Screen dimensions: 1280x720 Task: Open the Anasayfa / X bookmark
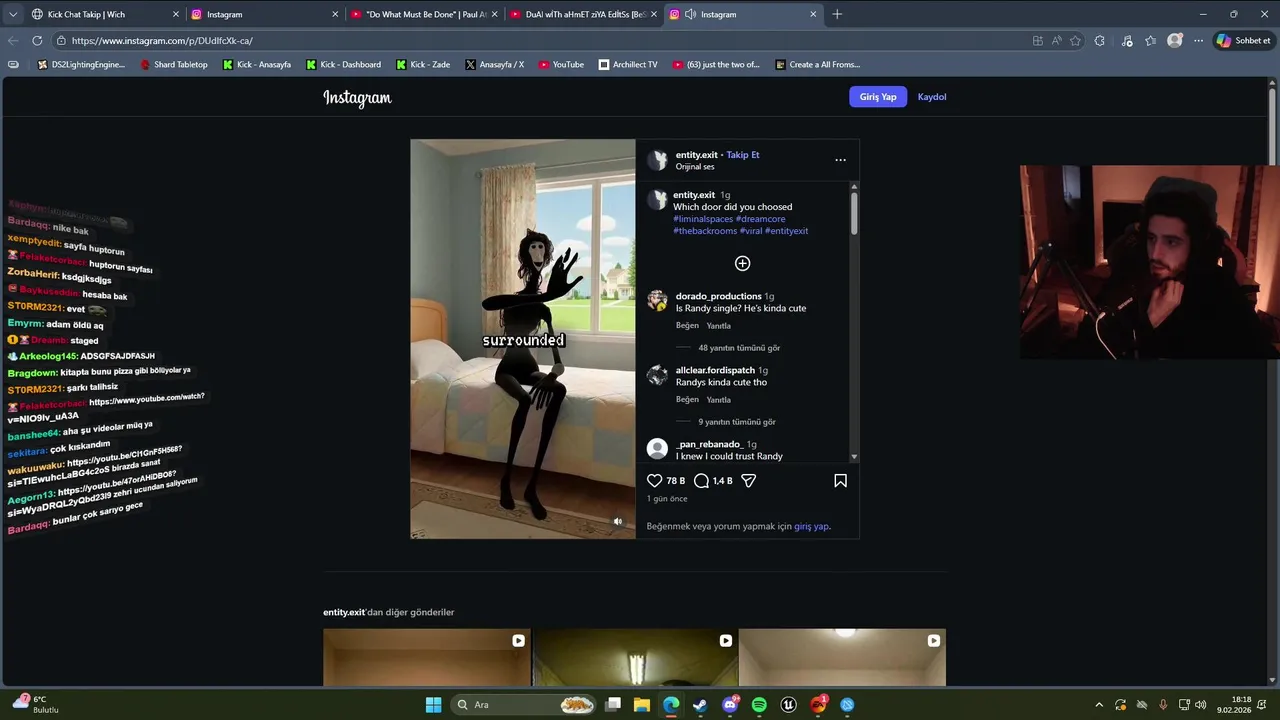(x=494, y=64)
